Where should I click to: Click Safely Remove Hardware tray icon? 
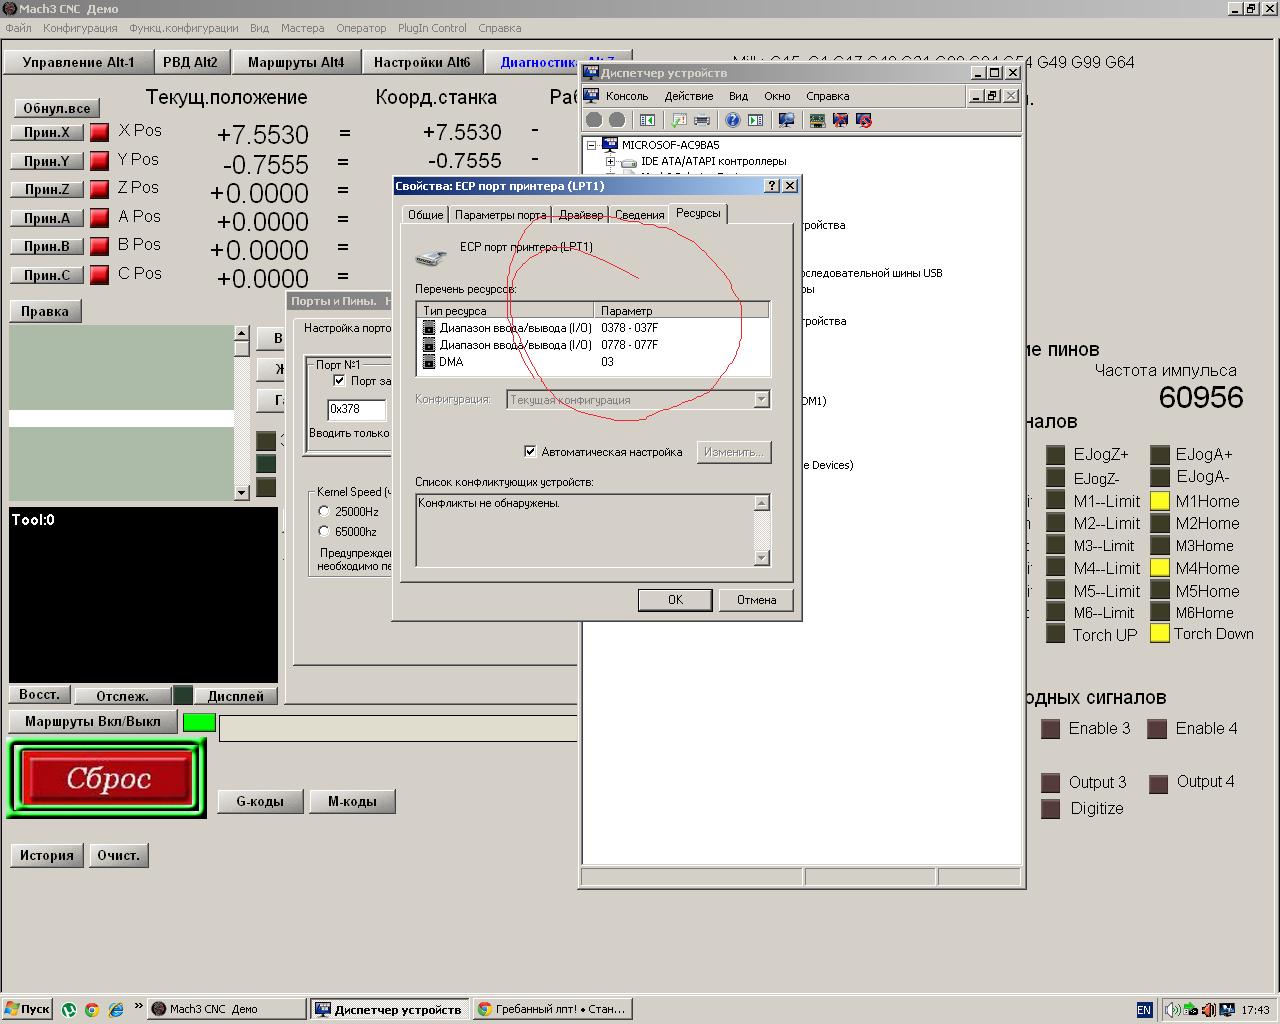[1191, 1010]
